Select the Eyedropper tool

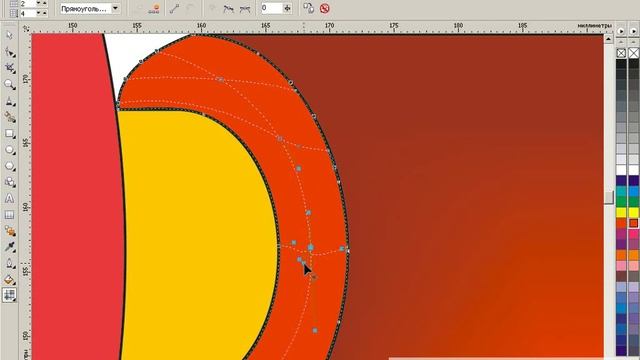point(9,247)
